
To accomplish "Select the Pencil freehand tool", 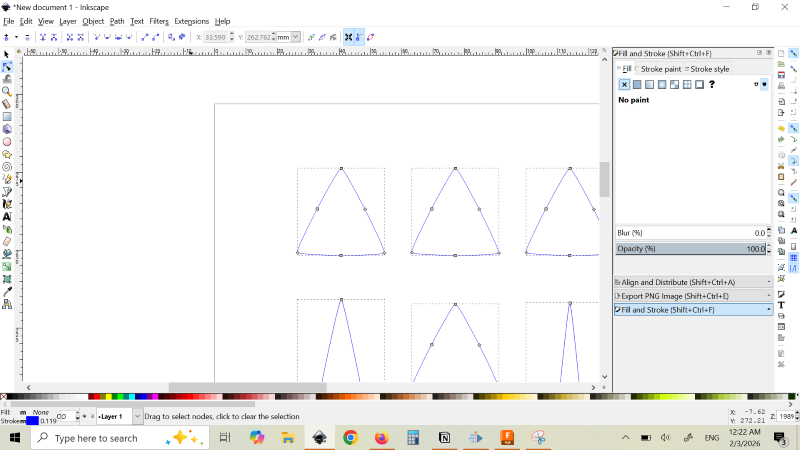I will tap(7, 179).
